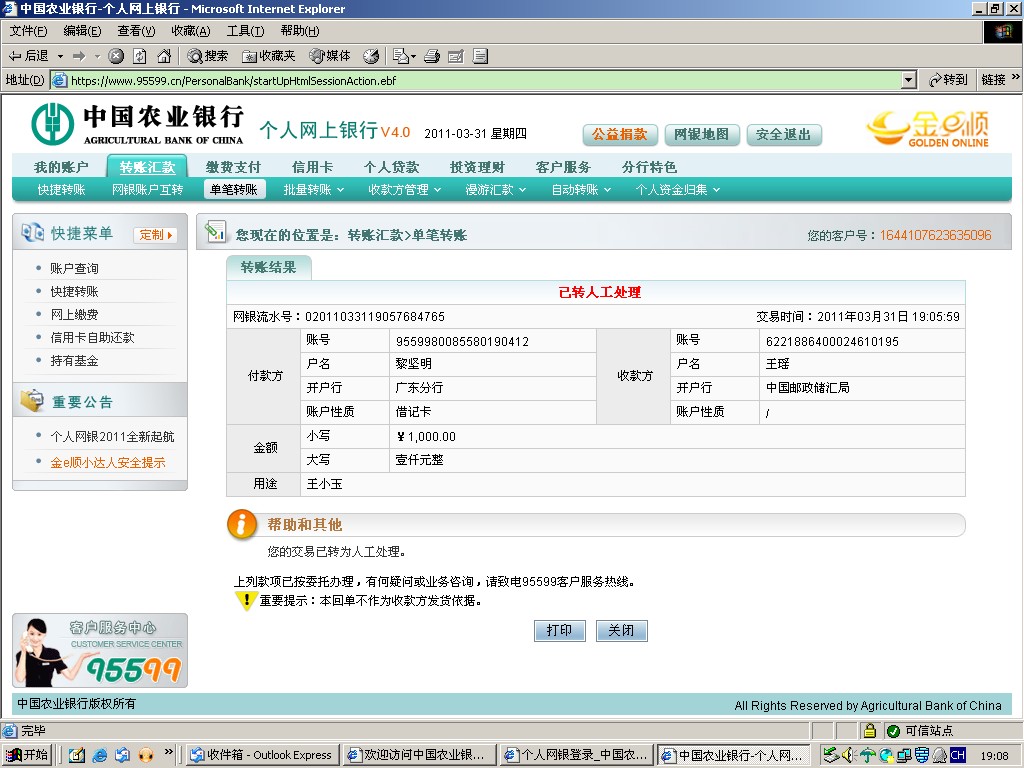Open the 持有基金 quick menu link
Viewport: 1024px width, 768px height.
point(74,360)
